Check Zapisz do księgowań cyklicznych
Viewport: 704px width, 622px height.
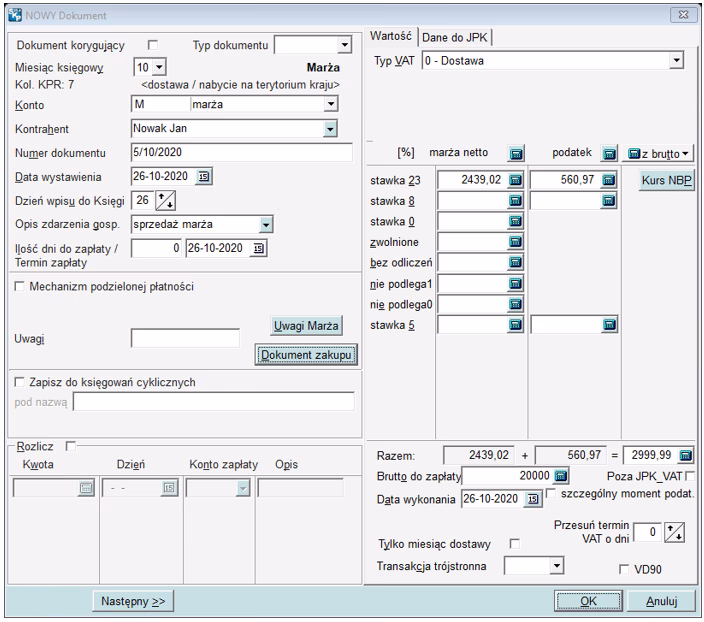pos(20,382)
